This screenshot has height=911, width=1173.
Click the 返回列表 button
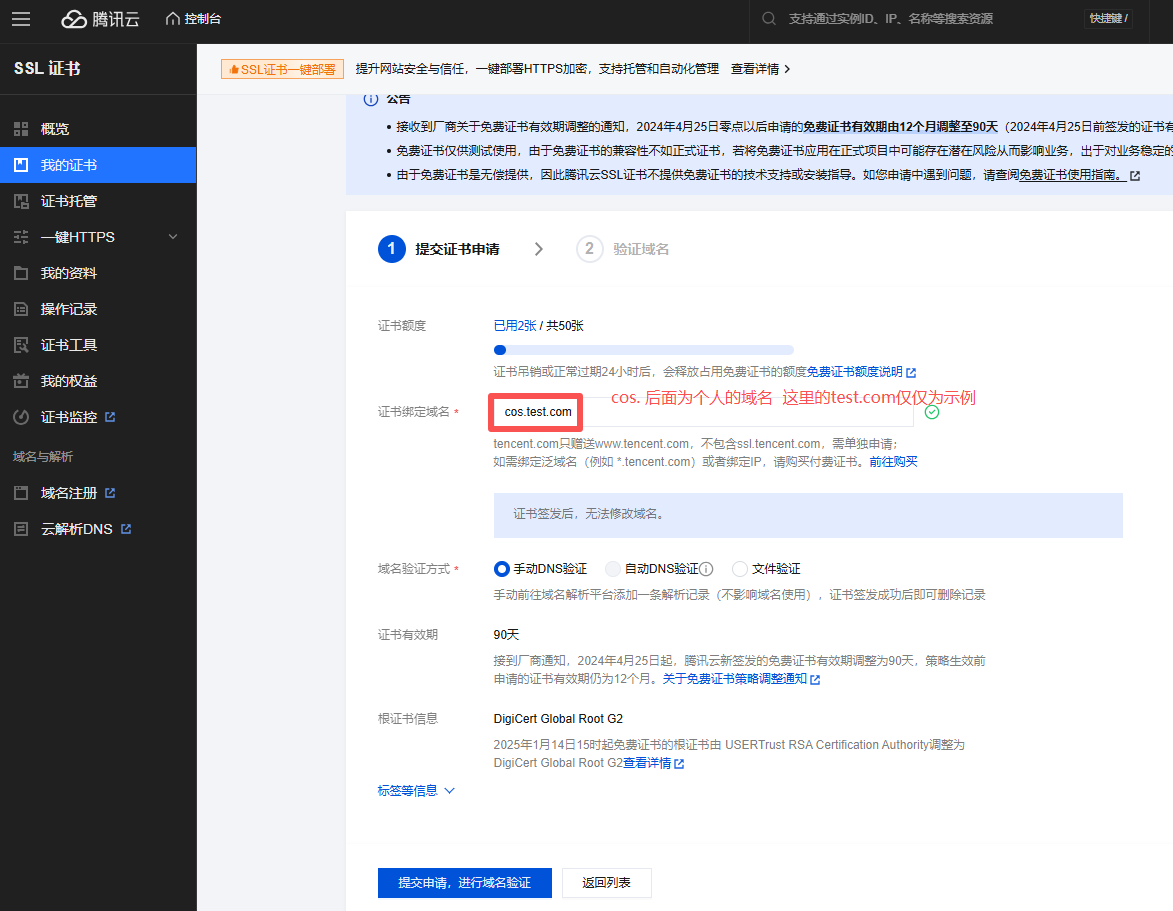tap(606, 883)
